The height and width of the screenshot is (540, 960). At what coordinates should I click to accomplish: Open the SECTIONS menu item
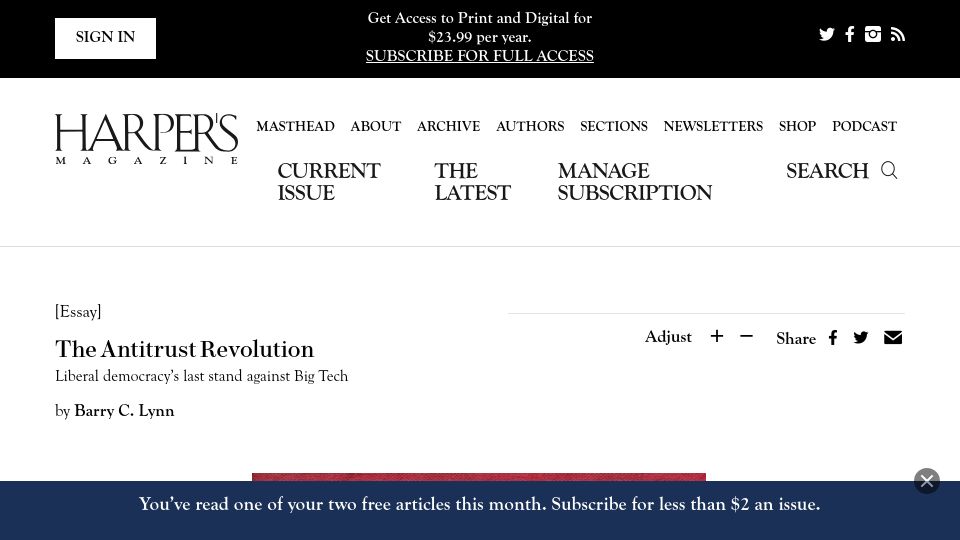click(x=613, y=126)
